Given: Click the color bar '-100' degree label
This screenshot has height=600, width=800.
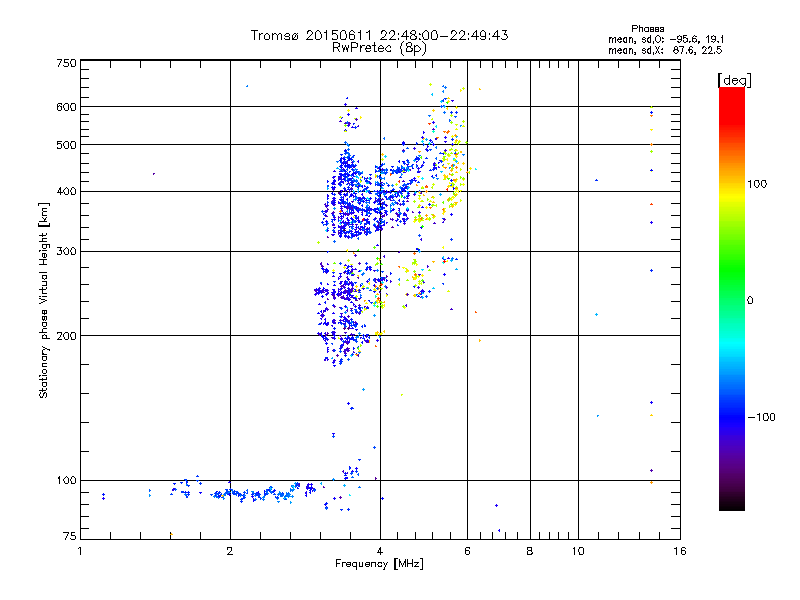Looking at the screenshot, I should tap(762, 417).
